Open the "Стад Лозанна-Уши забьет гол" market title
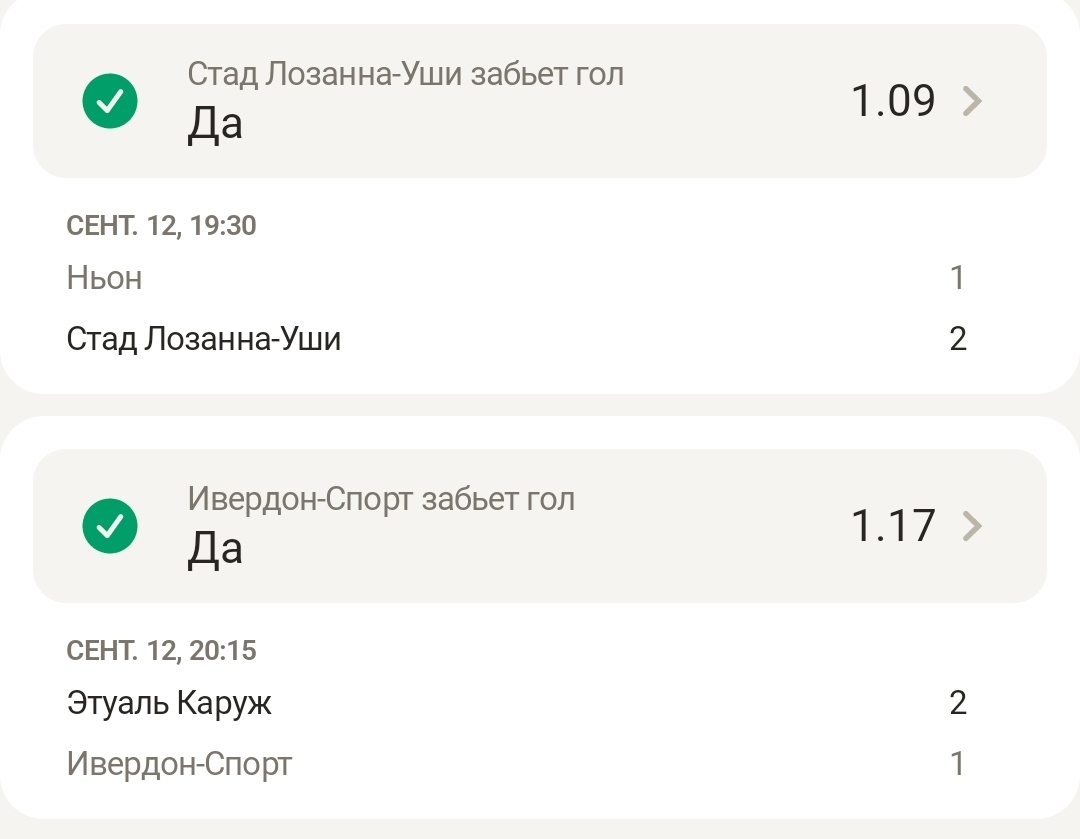The image size is (1080, 839). click(405, 74)
